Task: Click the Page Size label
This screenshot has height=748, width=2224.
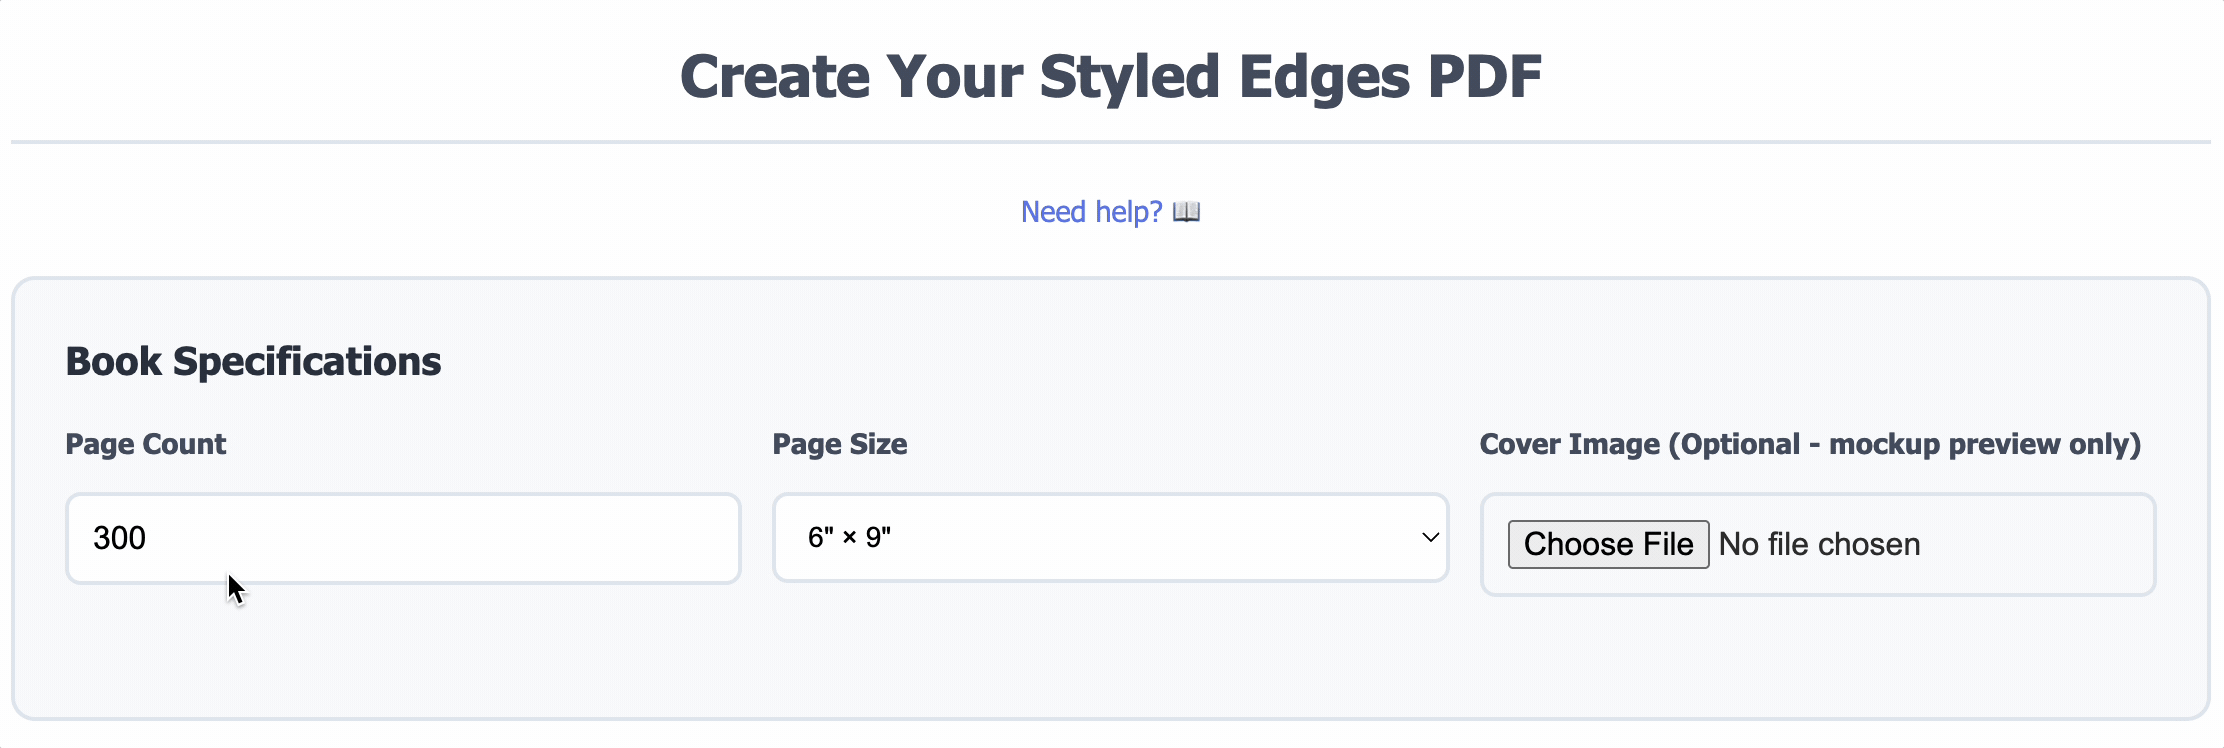Action: (x=840, y=444)
